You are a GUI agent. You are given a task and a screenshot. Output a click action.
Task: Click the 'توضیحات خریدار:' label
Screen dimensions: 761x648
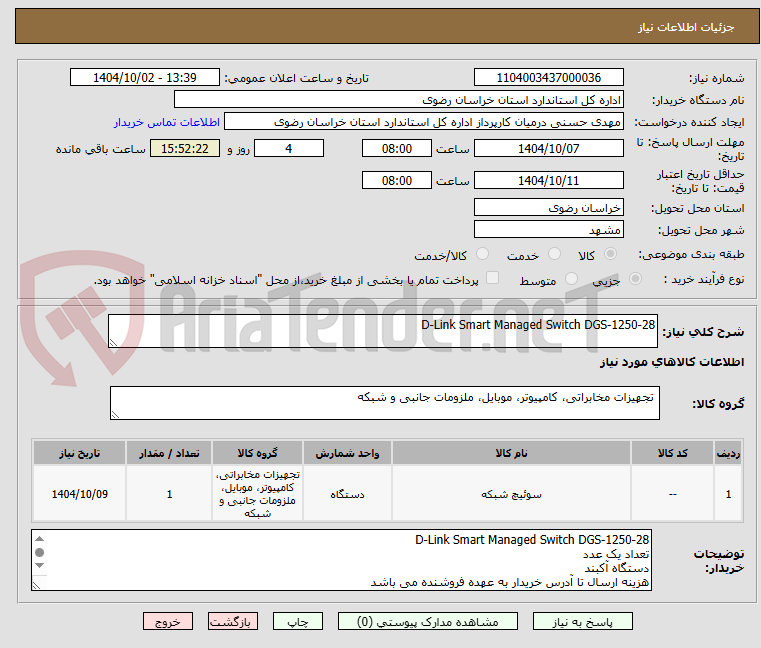tap(718, 560)
